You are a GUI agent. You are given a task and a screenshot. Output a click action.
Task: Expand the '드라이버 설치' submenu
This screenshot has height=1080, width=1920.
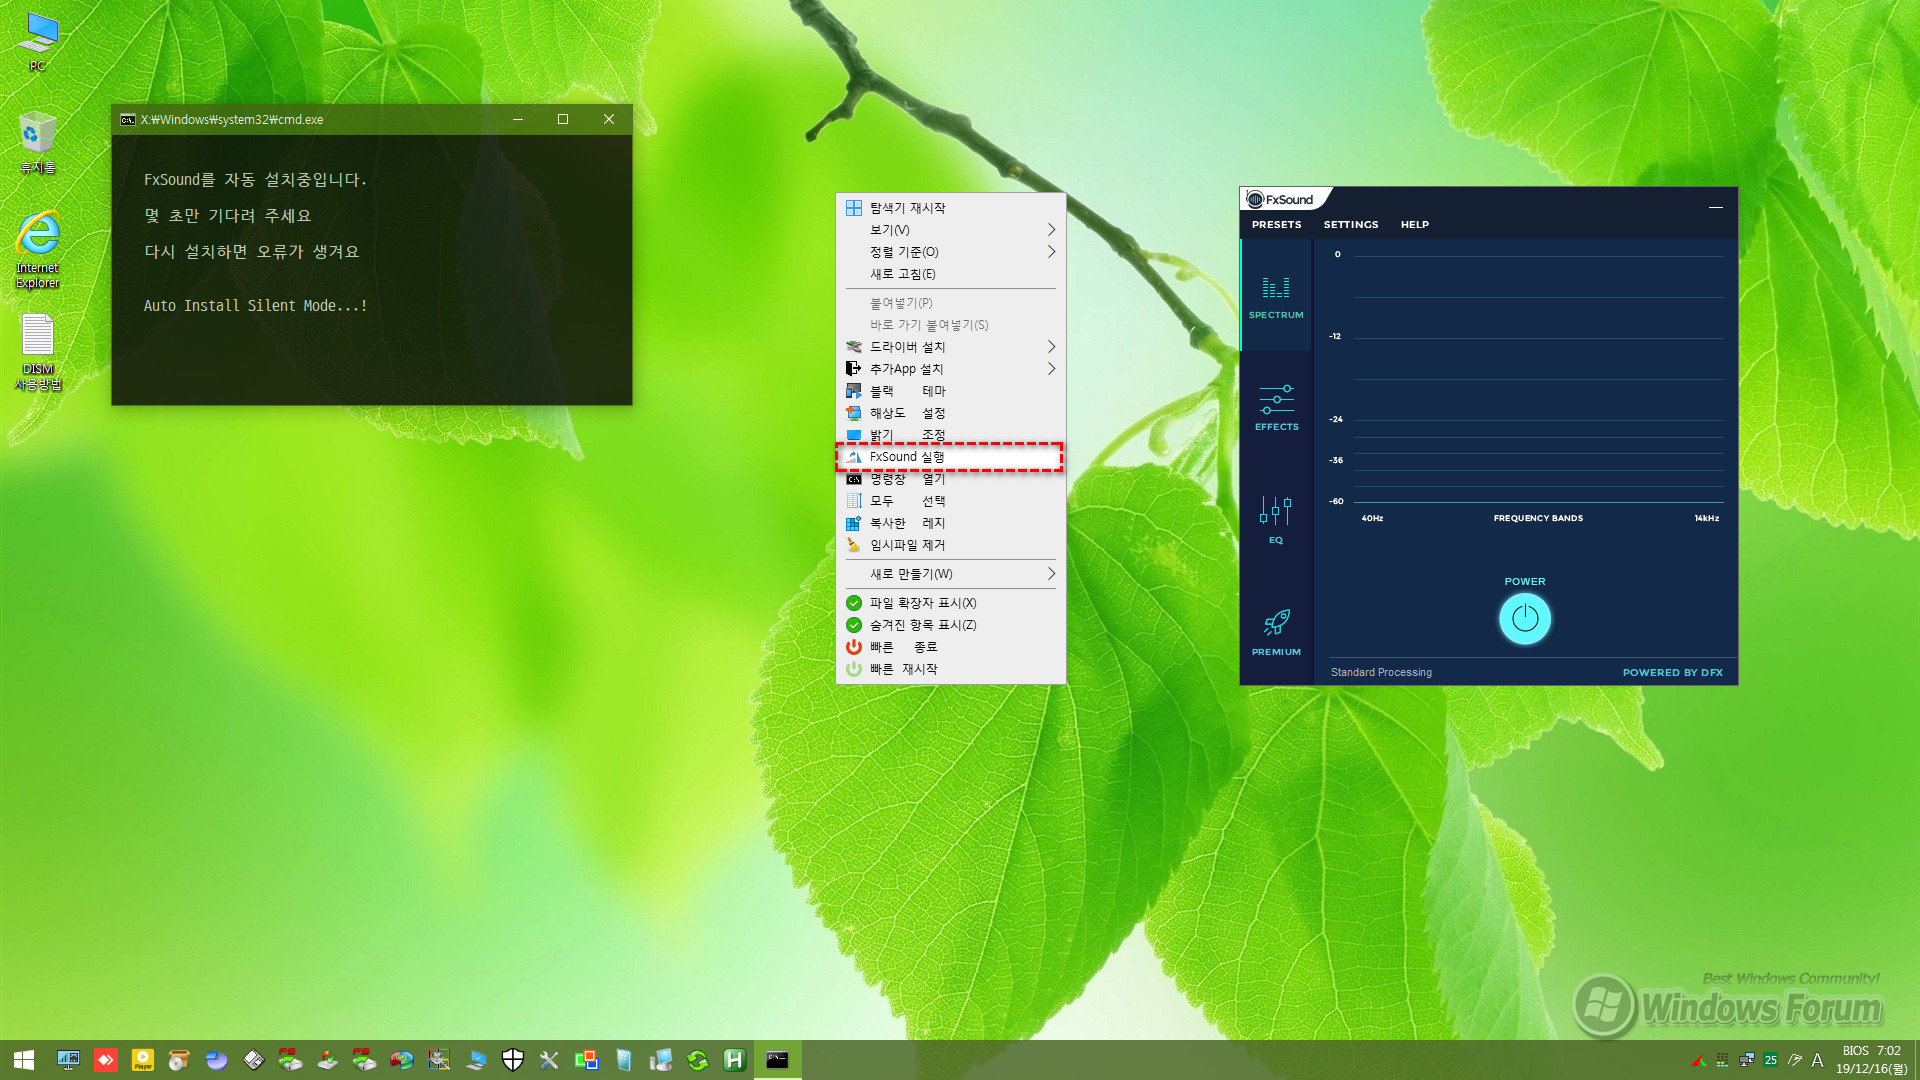[x=950, y=347]
